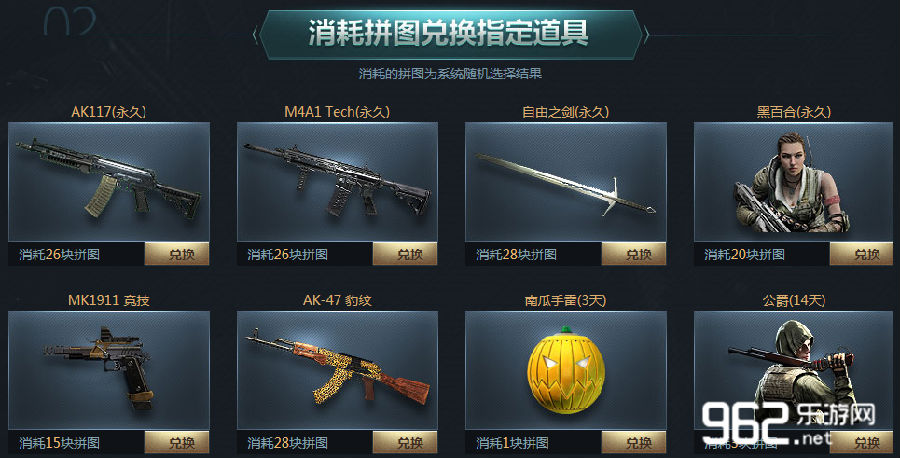
Task: Redeem the MK1911 竞技 pistol
Action: click(x=177, y=442)
